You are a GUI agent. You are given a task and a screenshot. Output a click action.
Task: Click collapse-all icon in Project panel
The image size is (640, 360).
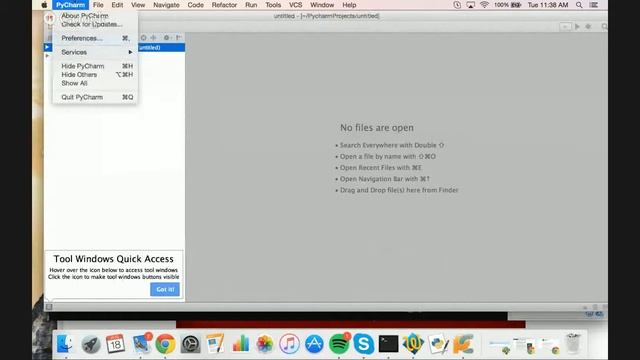click(153, 38)
